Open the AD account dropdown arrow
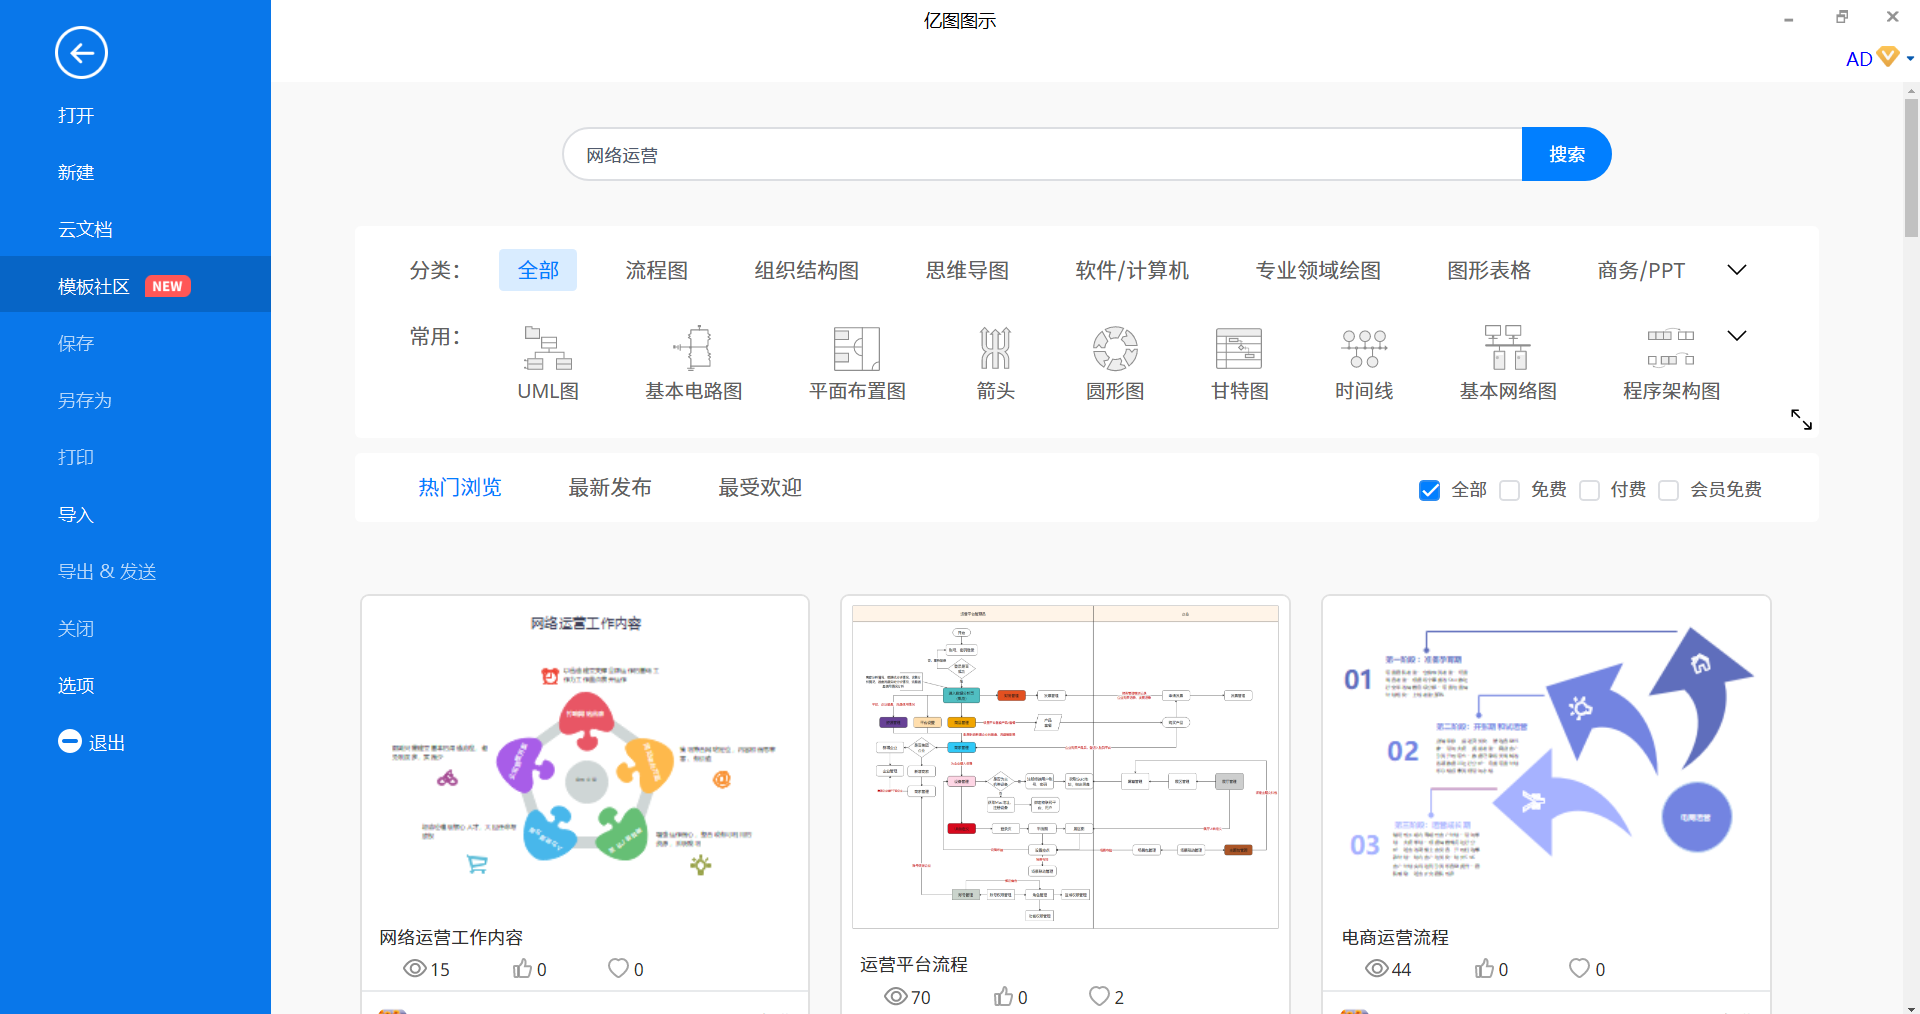Image resolution: width=1920 pixels, height=1014 pixels. (1910, 59)
